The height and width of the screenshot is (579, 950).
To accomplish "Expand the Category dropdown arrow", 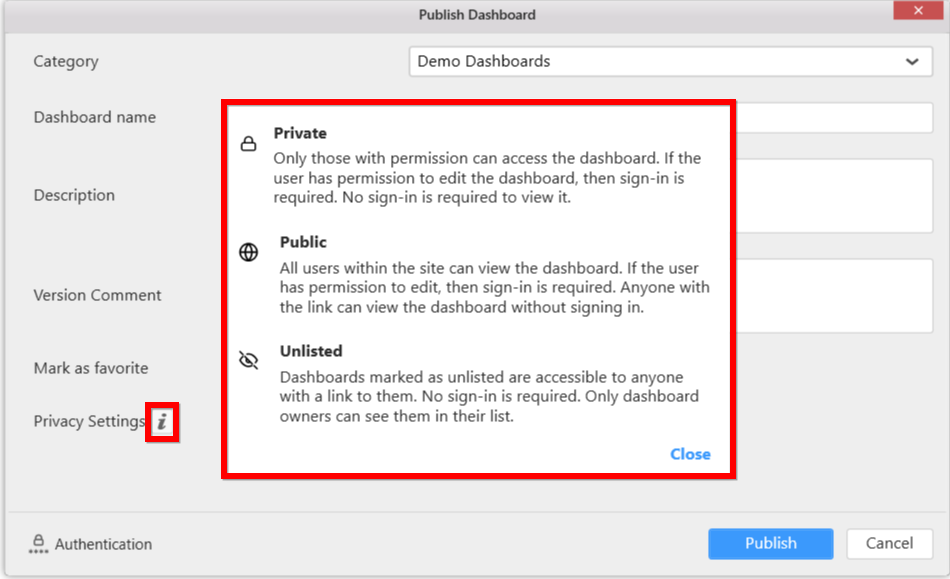I will point(912,62).
